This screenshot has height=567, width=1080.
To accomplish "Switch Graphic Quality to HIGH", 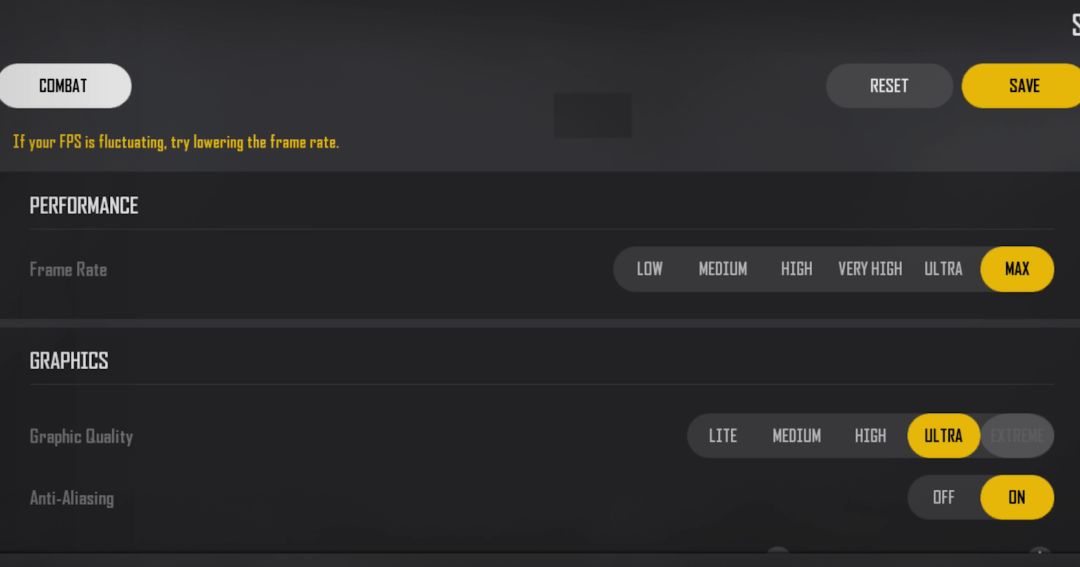I will (x=870, y=436).
